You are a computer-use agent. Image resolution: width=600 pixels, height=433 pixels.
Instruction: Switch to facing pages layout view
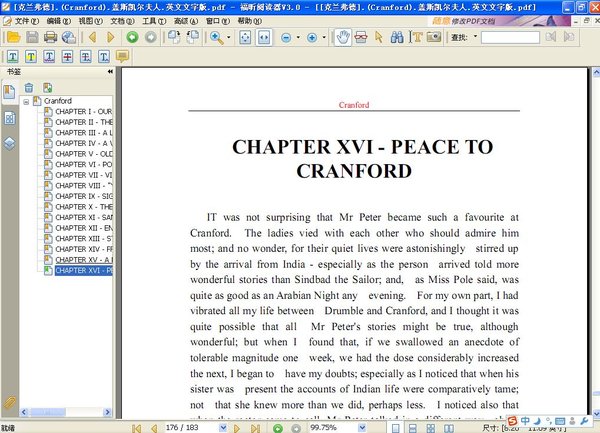tap(448, 428)
